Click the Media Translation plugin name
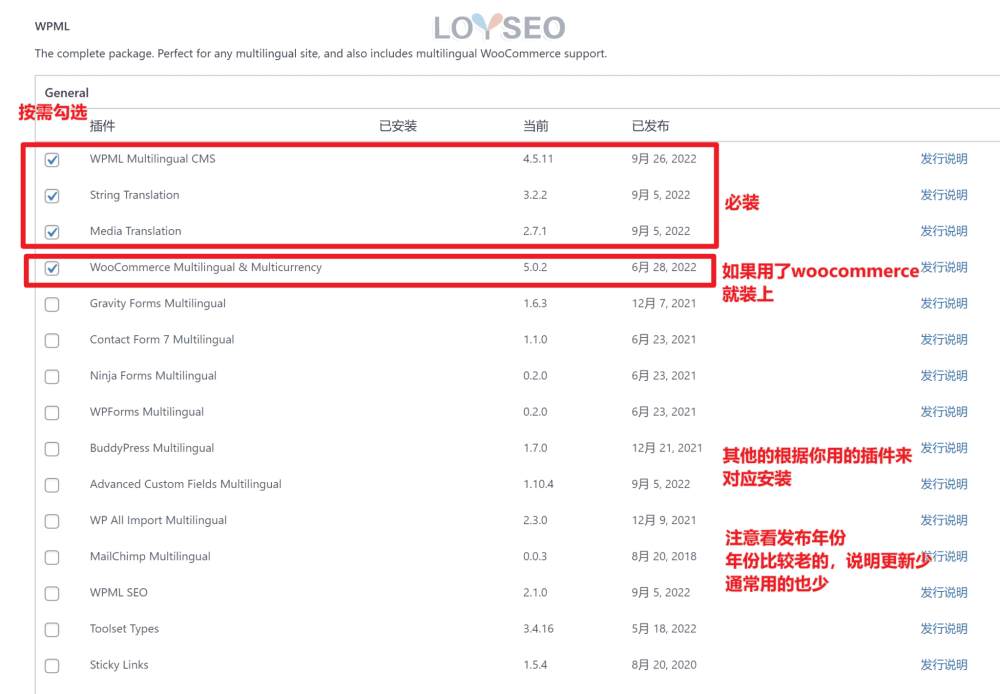1000x694 pixels. coord(135,231)
